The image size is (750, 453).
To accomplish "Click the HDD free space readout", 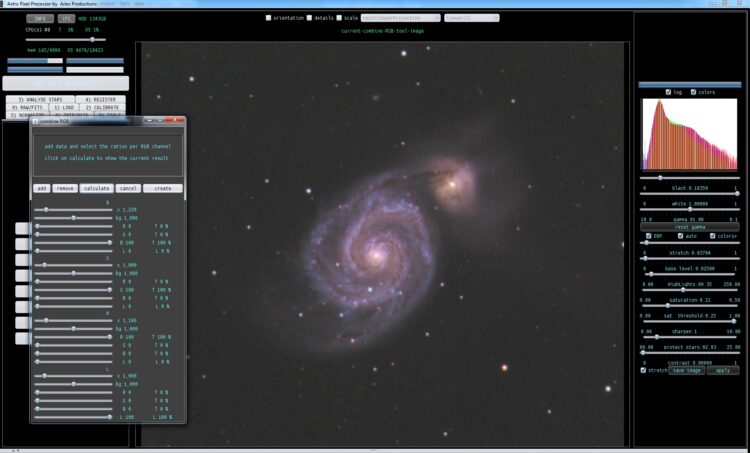I will coord(92,19).
